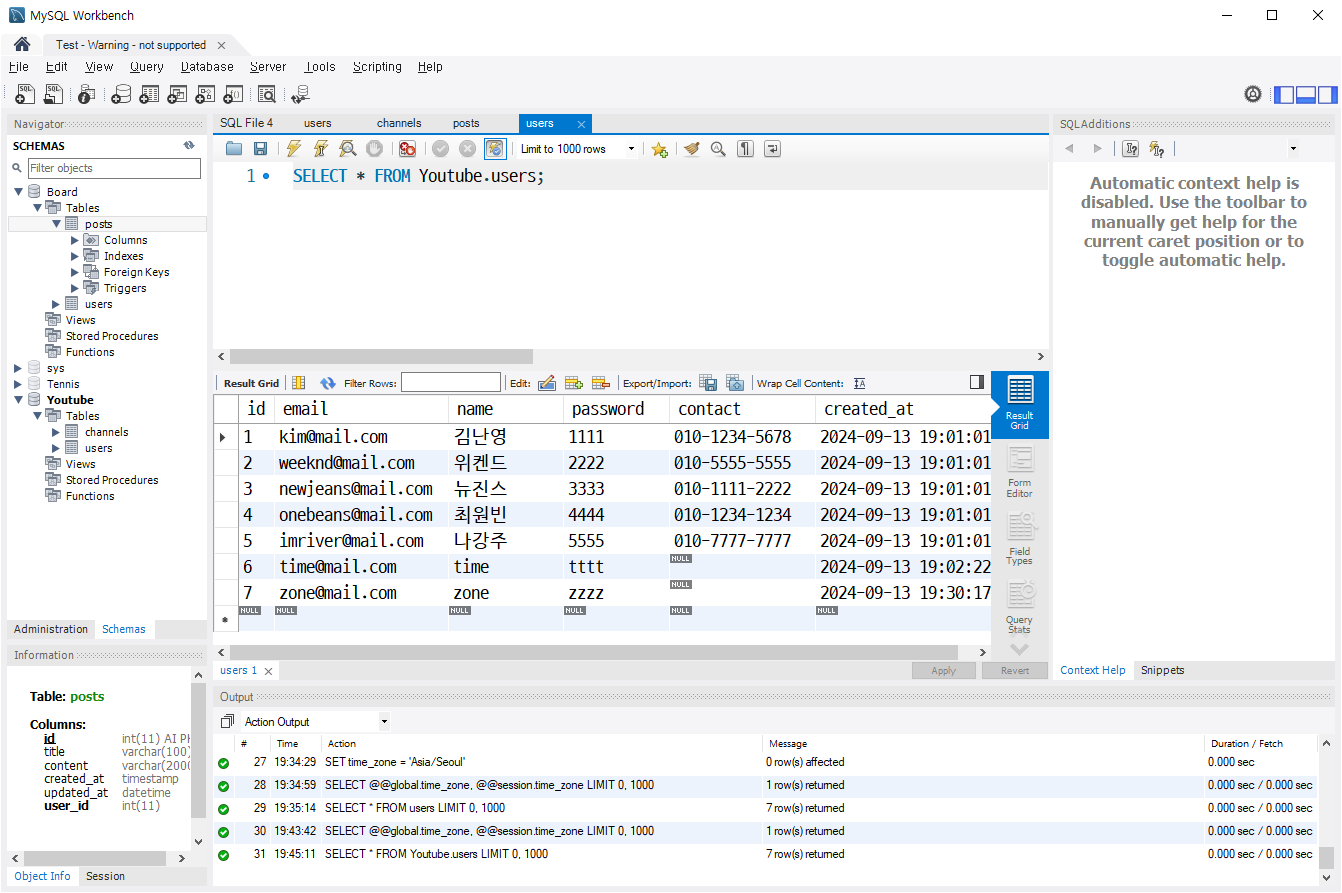Toggle the right sidebar panel visibility
The width and height of the screenshot is (1342, 893).
[1328, 95]
